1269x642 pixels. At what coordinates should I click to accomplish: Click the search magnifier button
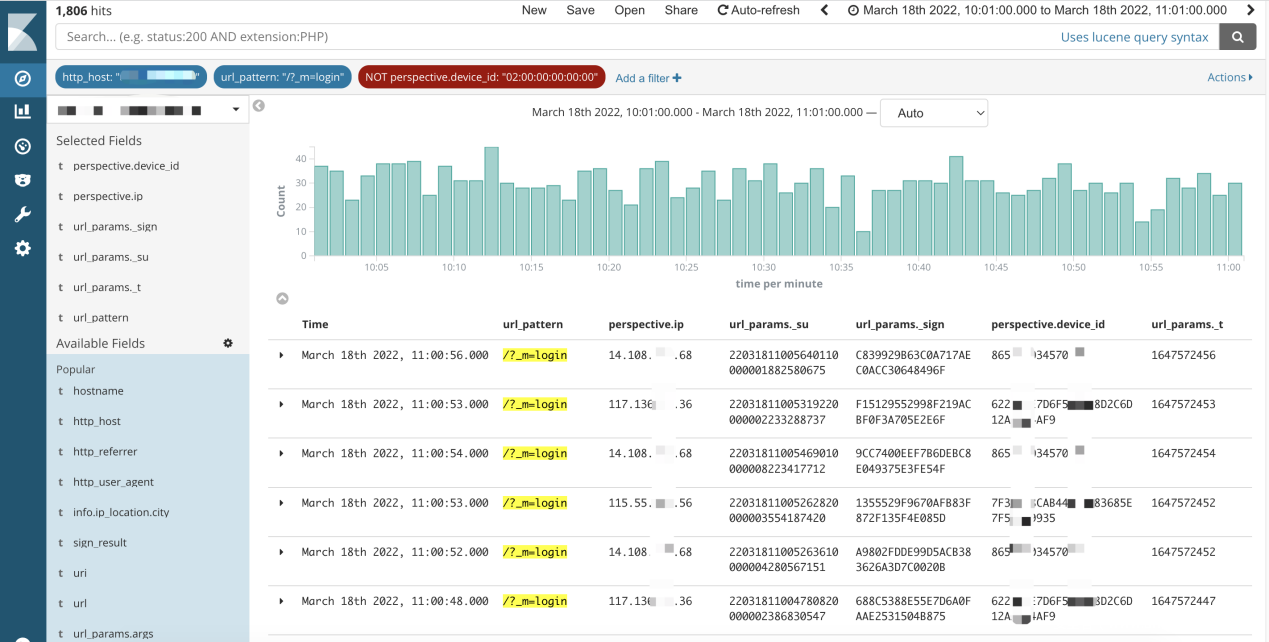pyautogui.click(x=1238, y=37)
